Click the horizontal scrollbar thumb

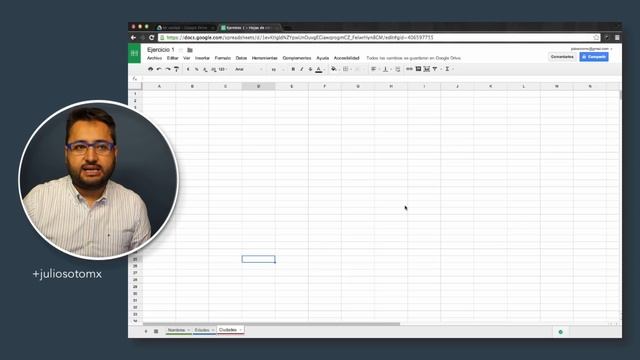[271, 324]
